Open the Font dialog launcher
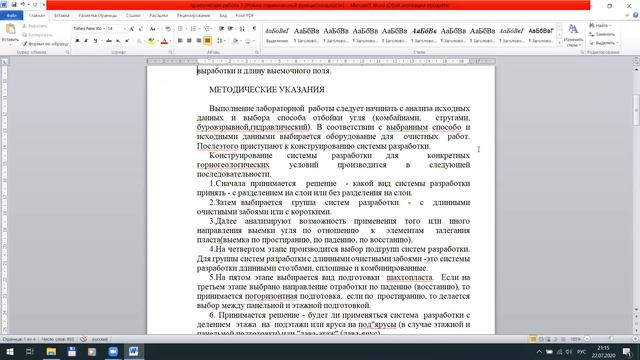The image size is (640, 360). click(171, 52)
